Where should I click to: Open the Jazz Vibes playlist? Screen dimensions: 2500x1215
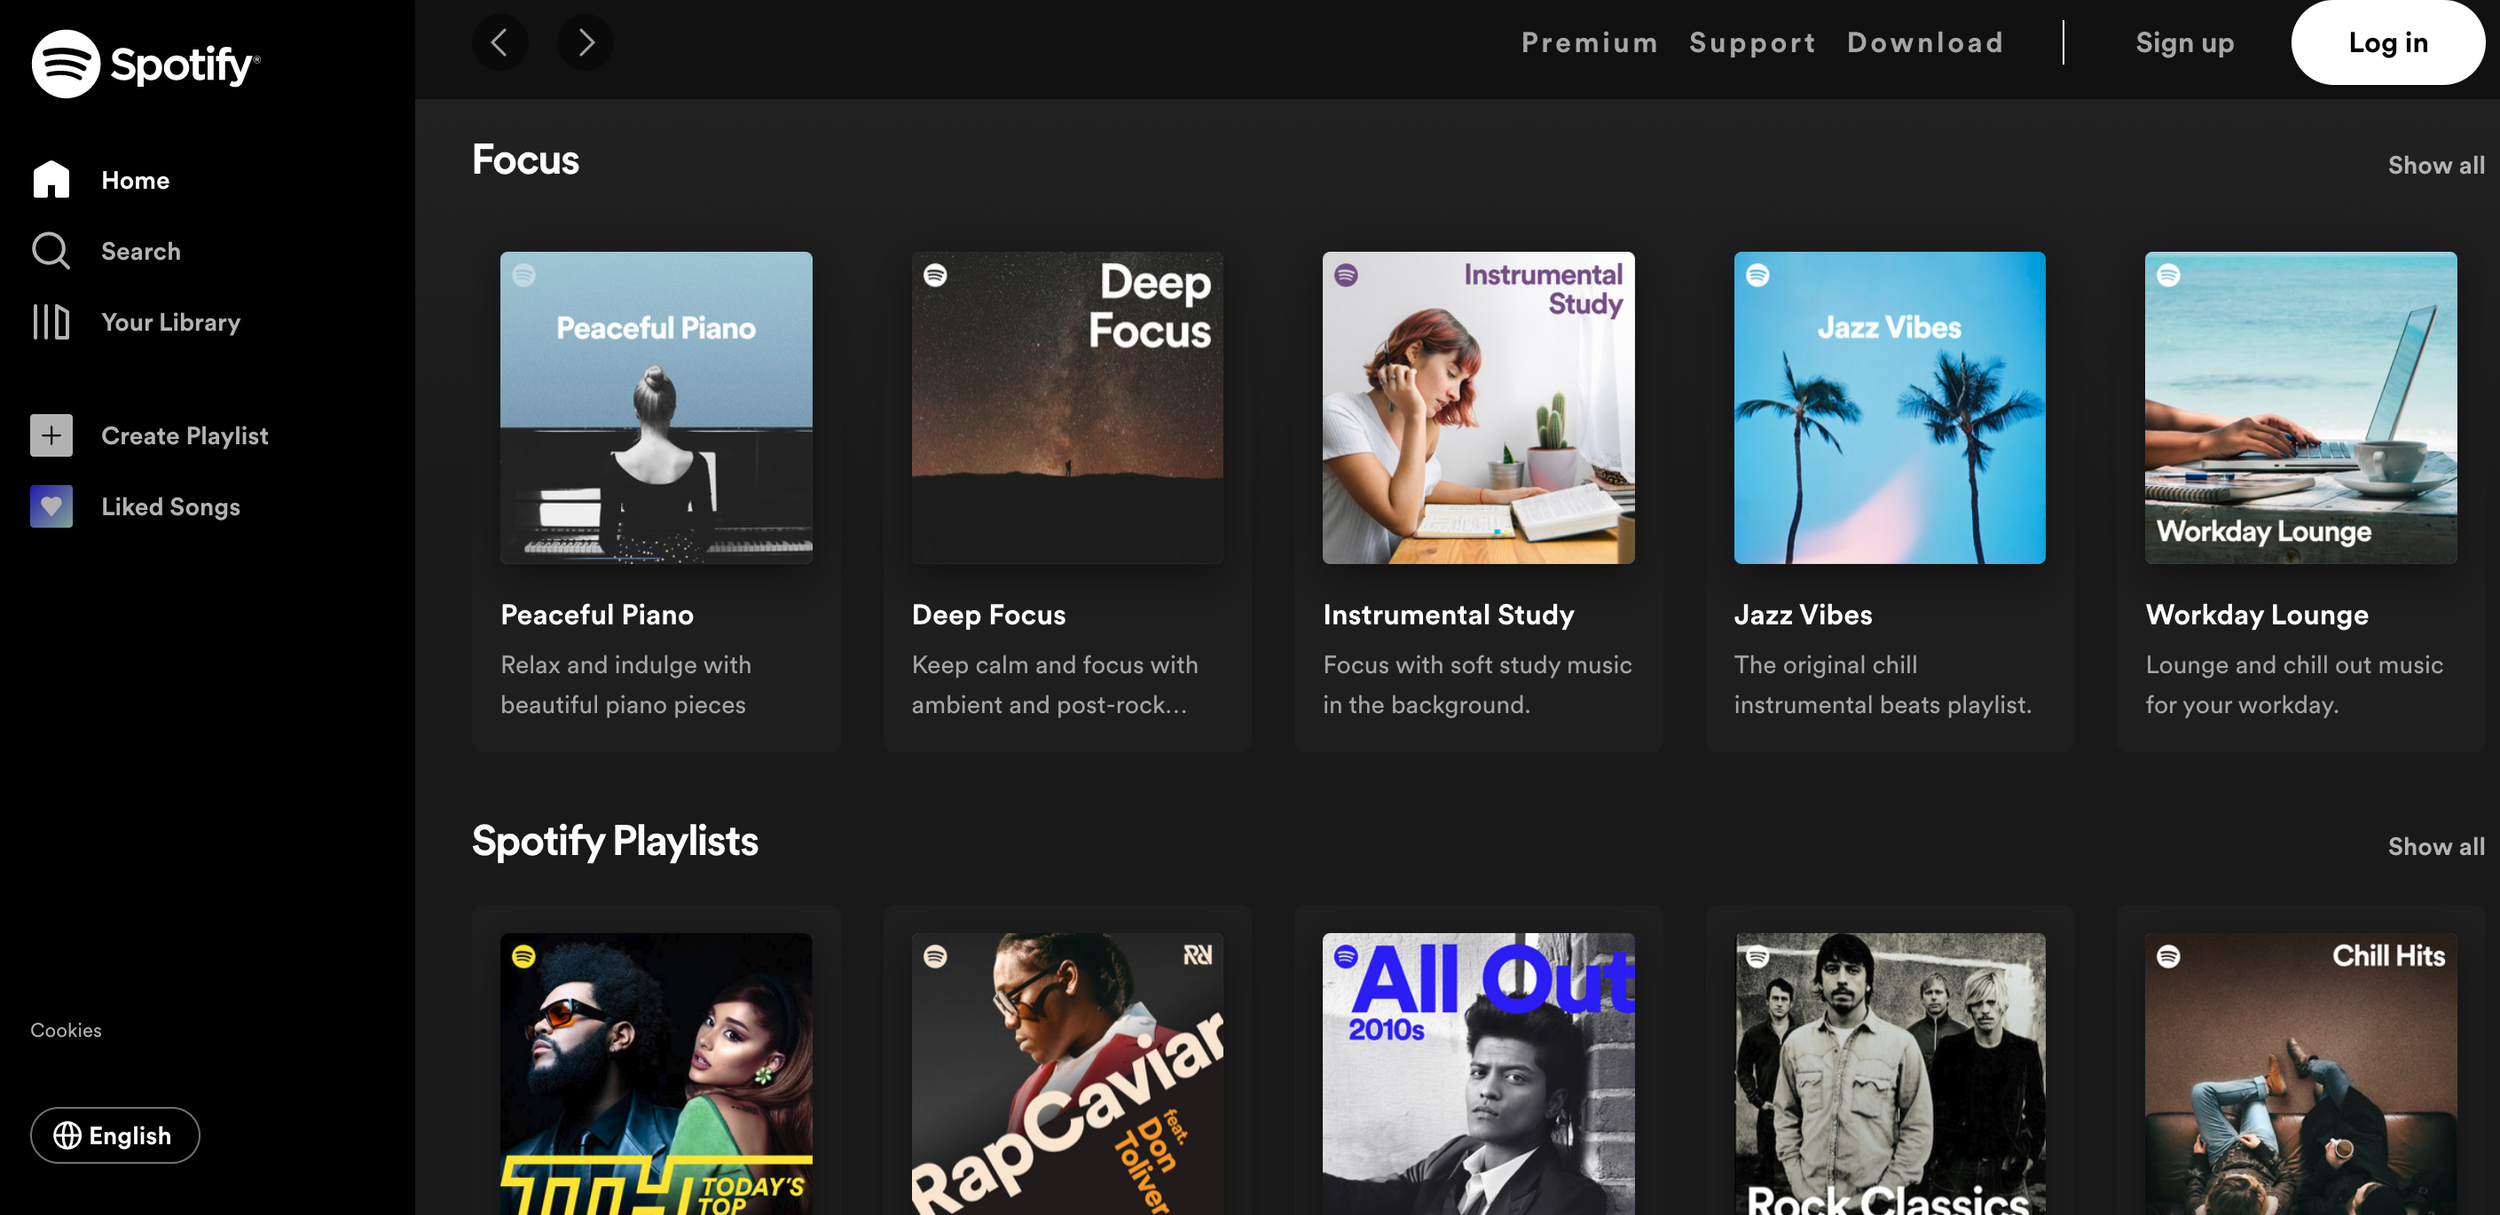coord(1889,406)
